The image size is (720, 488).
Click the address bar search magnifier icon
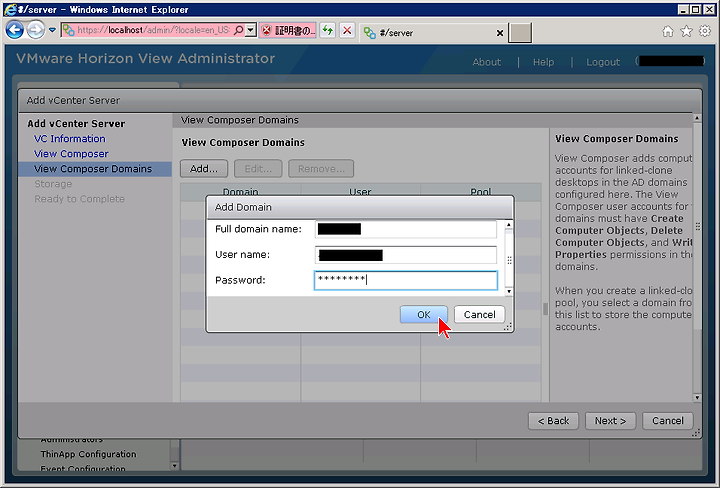(x=238, y=30)
